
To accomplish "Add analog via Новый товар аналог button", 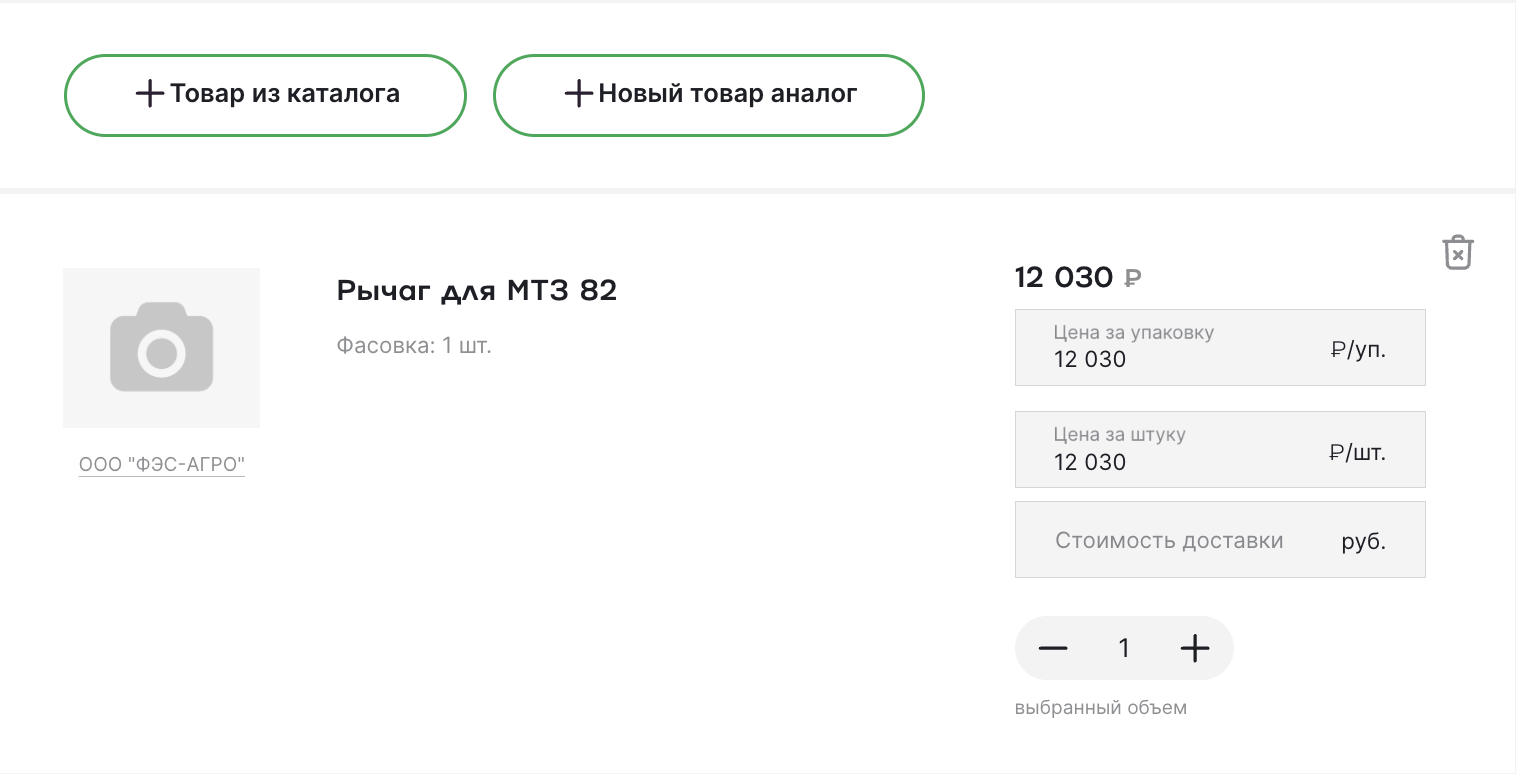I will pyautogui.click(x=709, y=95).
